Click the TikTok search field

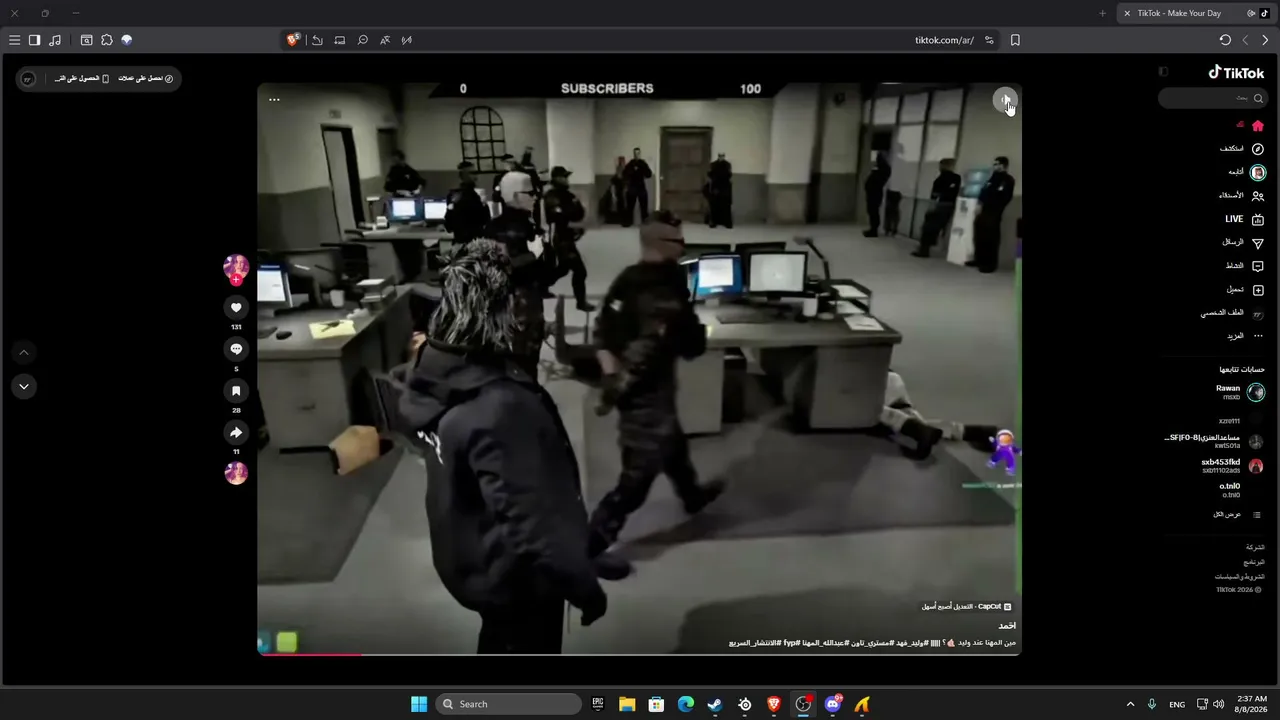click(x=1213, y=98)
